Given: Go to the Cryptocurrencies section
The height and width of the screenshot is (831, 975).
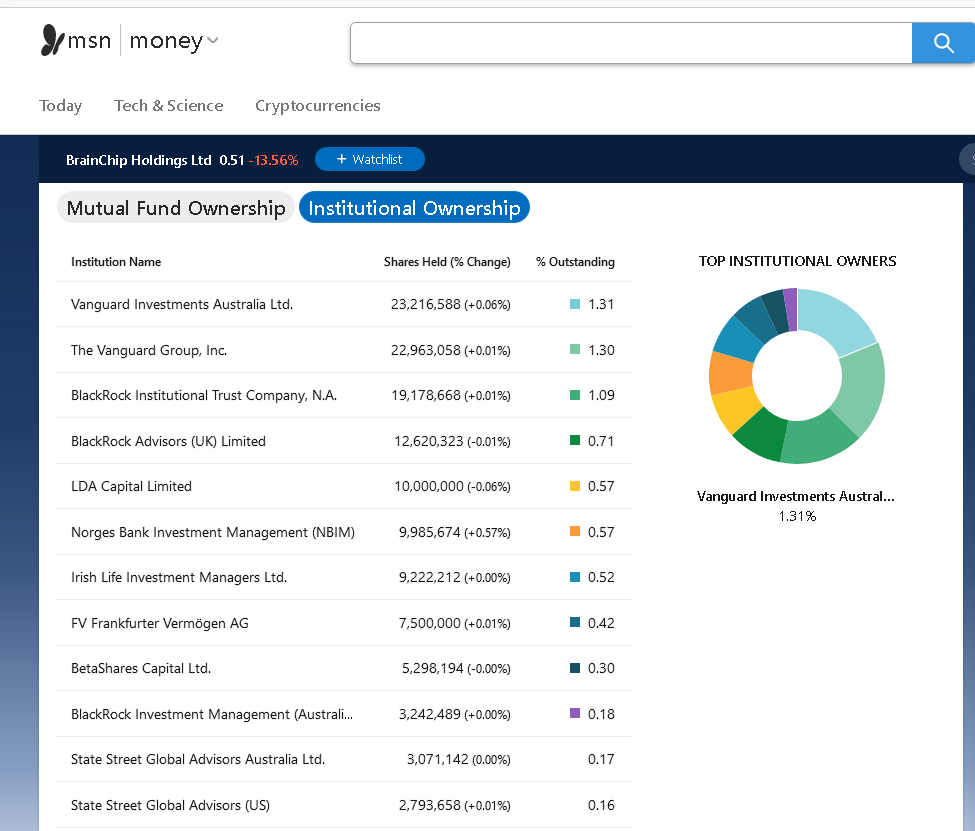Looking at the screenshot, I should click(317, 105).
